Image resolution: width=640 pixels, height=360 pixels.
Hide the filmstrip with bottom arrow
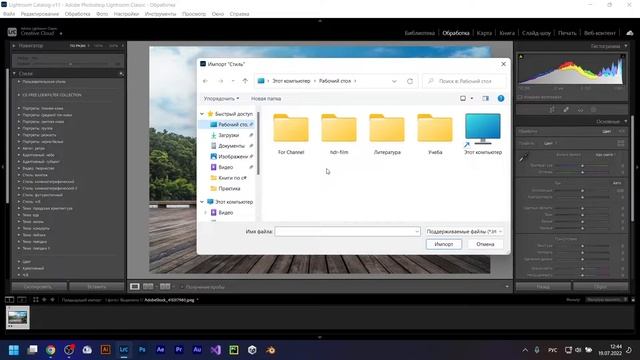(x=320, y=337)
